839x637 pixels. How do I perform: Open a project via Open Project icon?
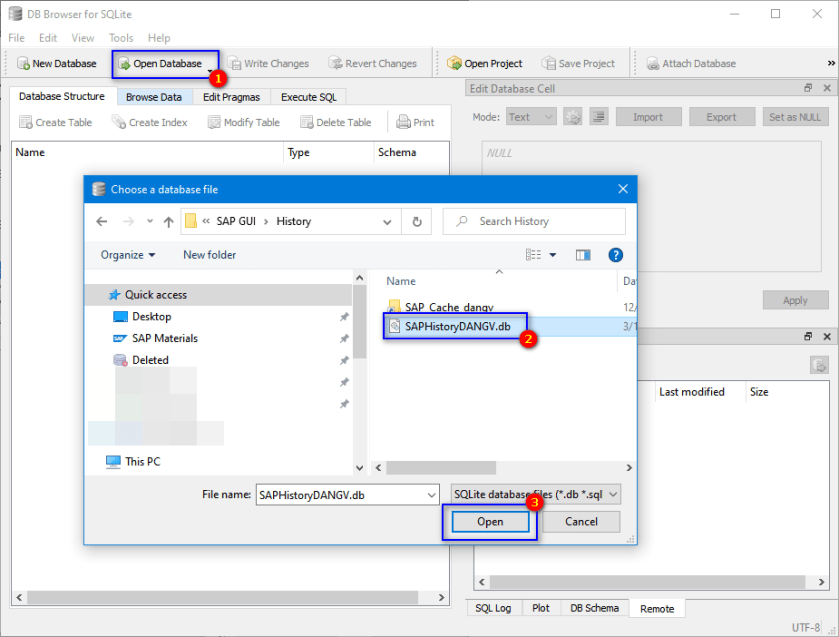pyautogui.click(x=485, y=62)
